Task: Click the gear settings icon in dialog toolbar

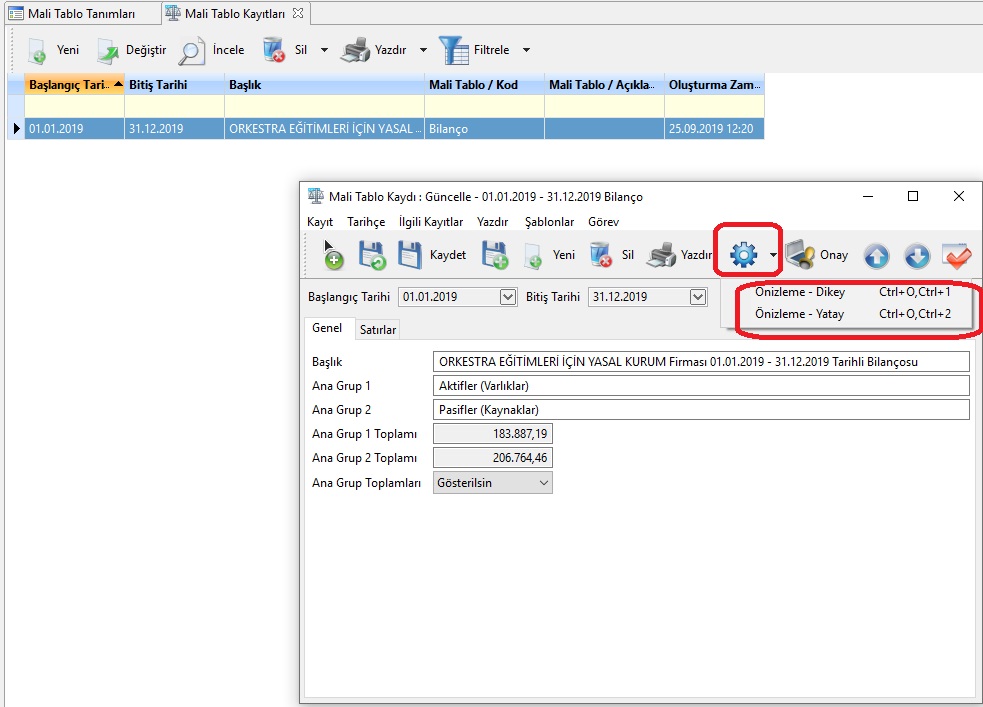Action: pos(744,256)
